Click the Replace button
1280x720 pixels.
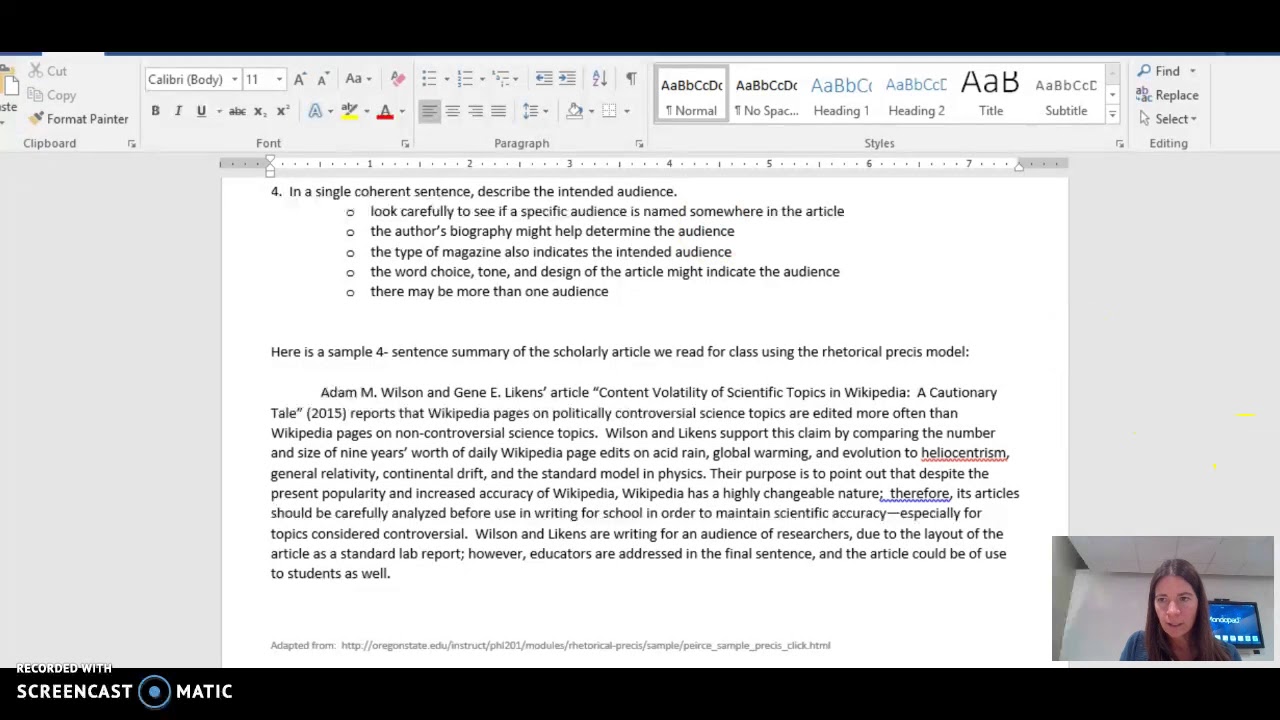point(1167,95)
